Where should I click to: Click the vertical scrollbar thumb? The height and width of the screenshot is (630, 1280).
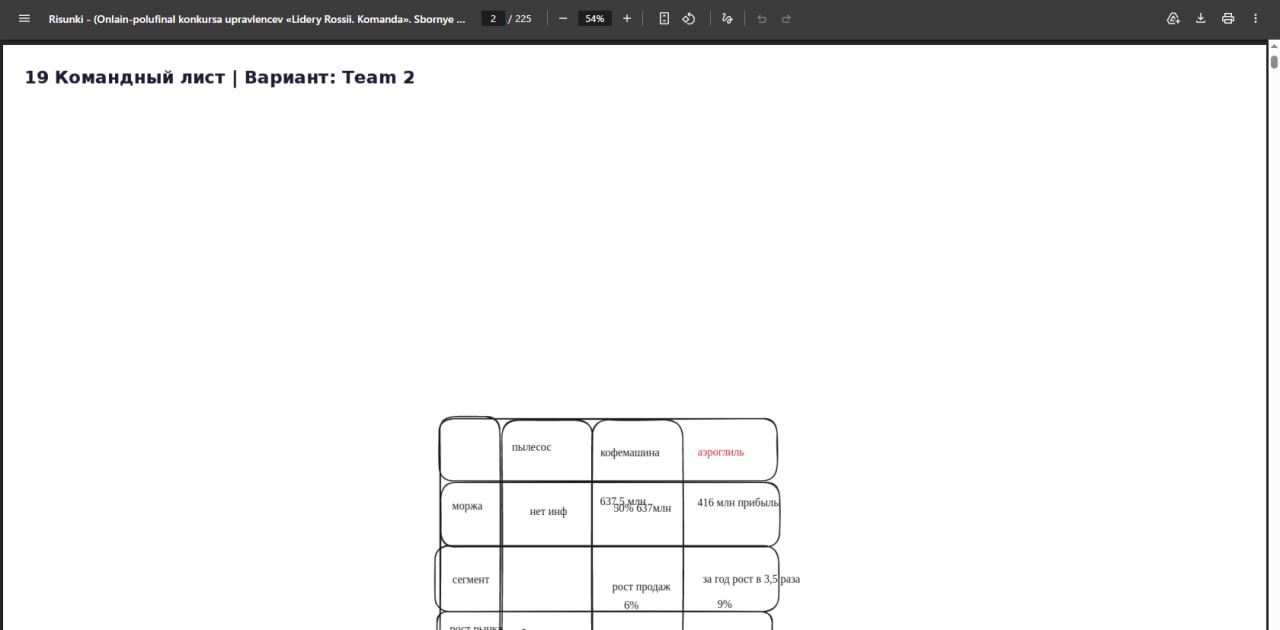pos(1274,62)
